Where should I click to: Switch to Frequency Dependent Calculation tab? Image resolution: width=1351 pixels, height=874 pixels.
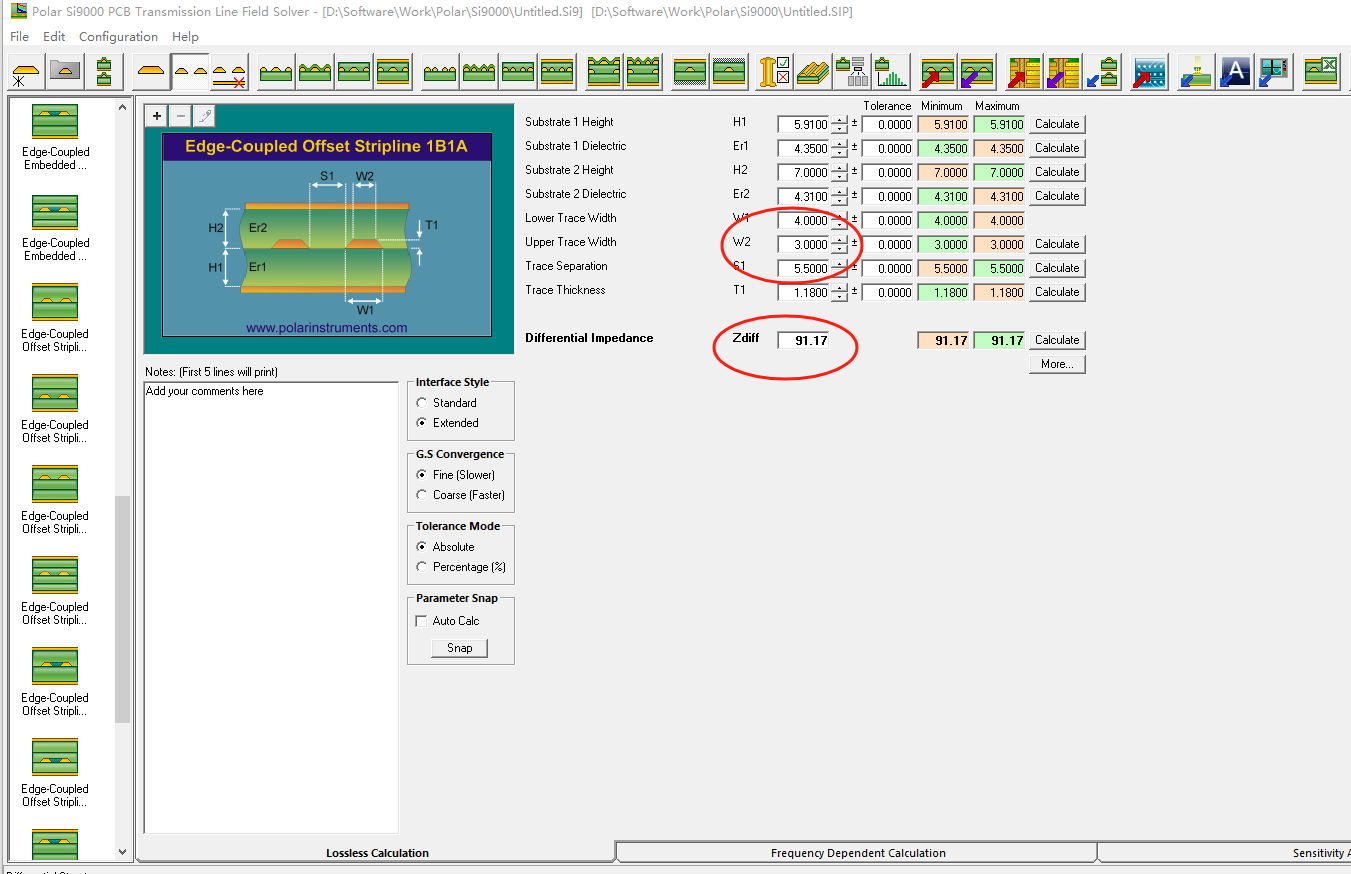(x=857, y=853)
